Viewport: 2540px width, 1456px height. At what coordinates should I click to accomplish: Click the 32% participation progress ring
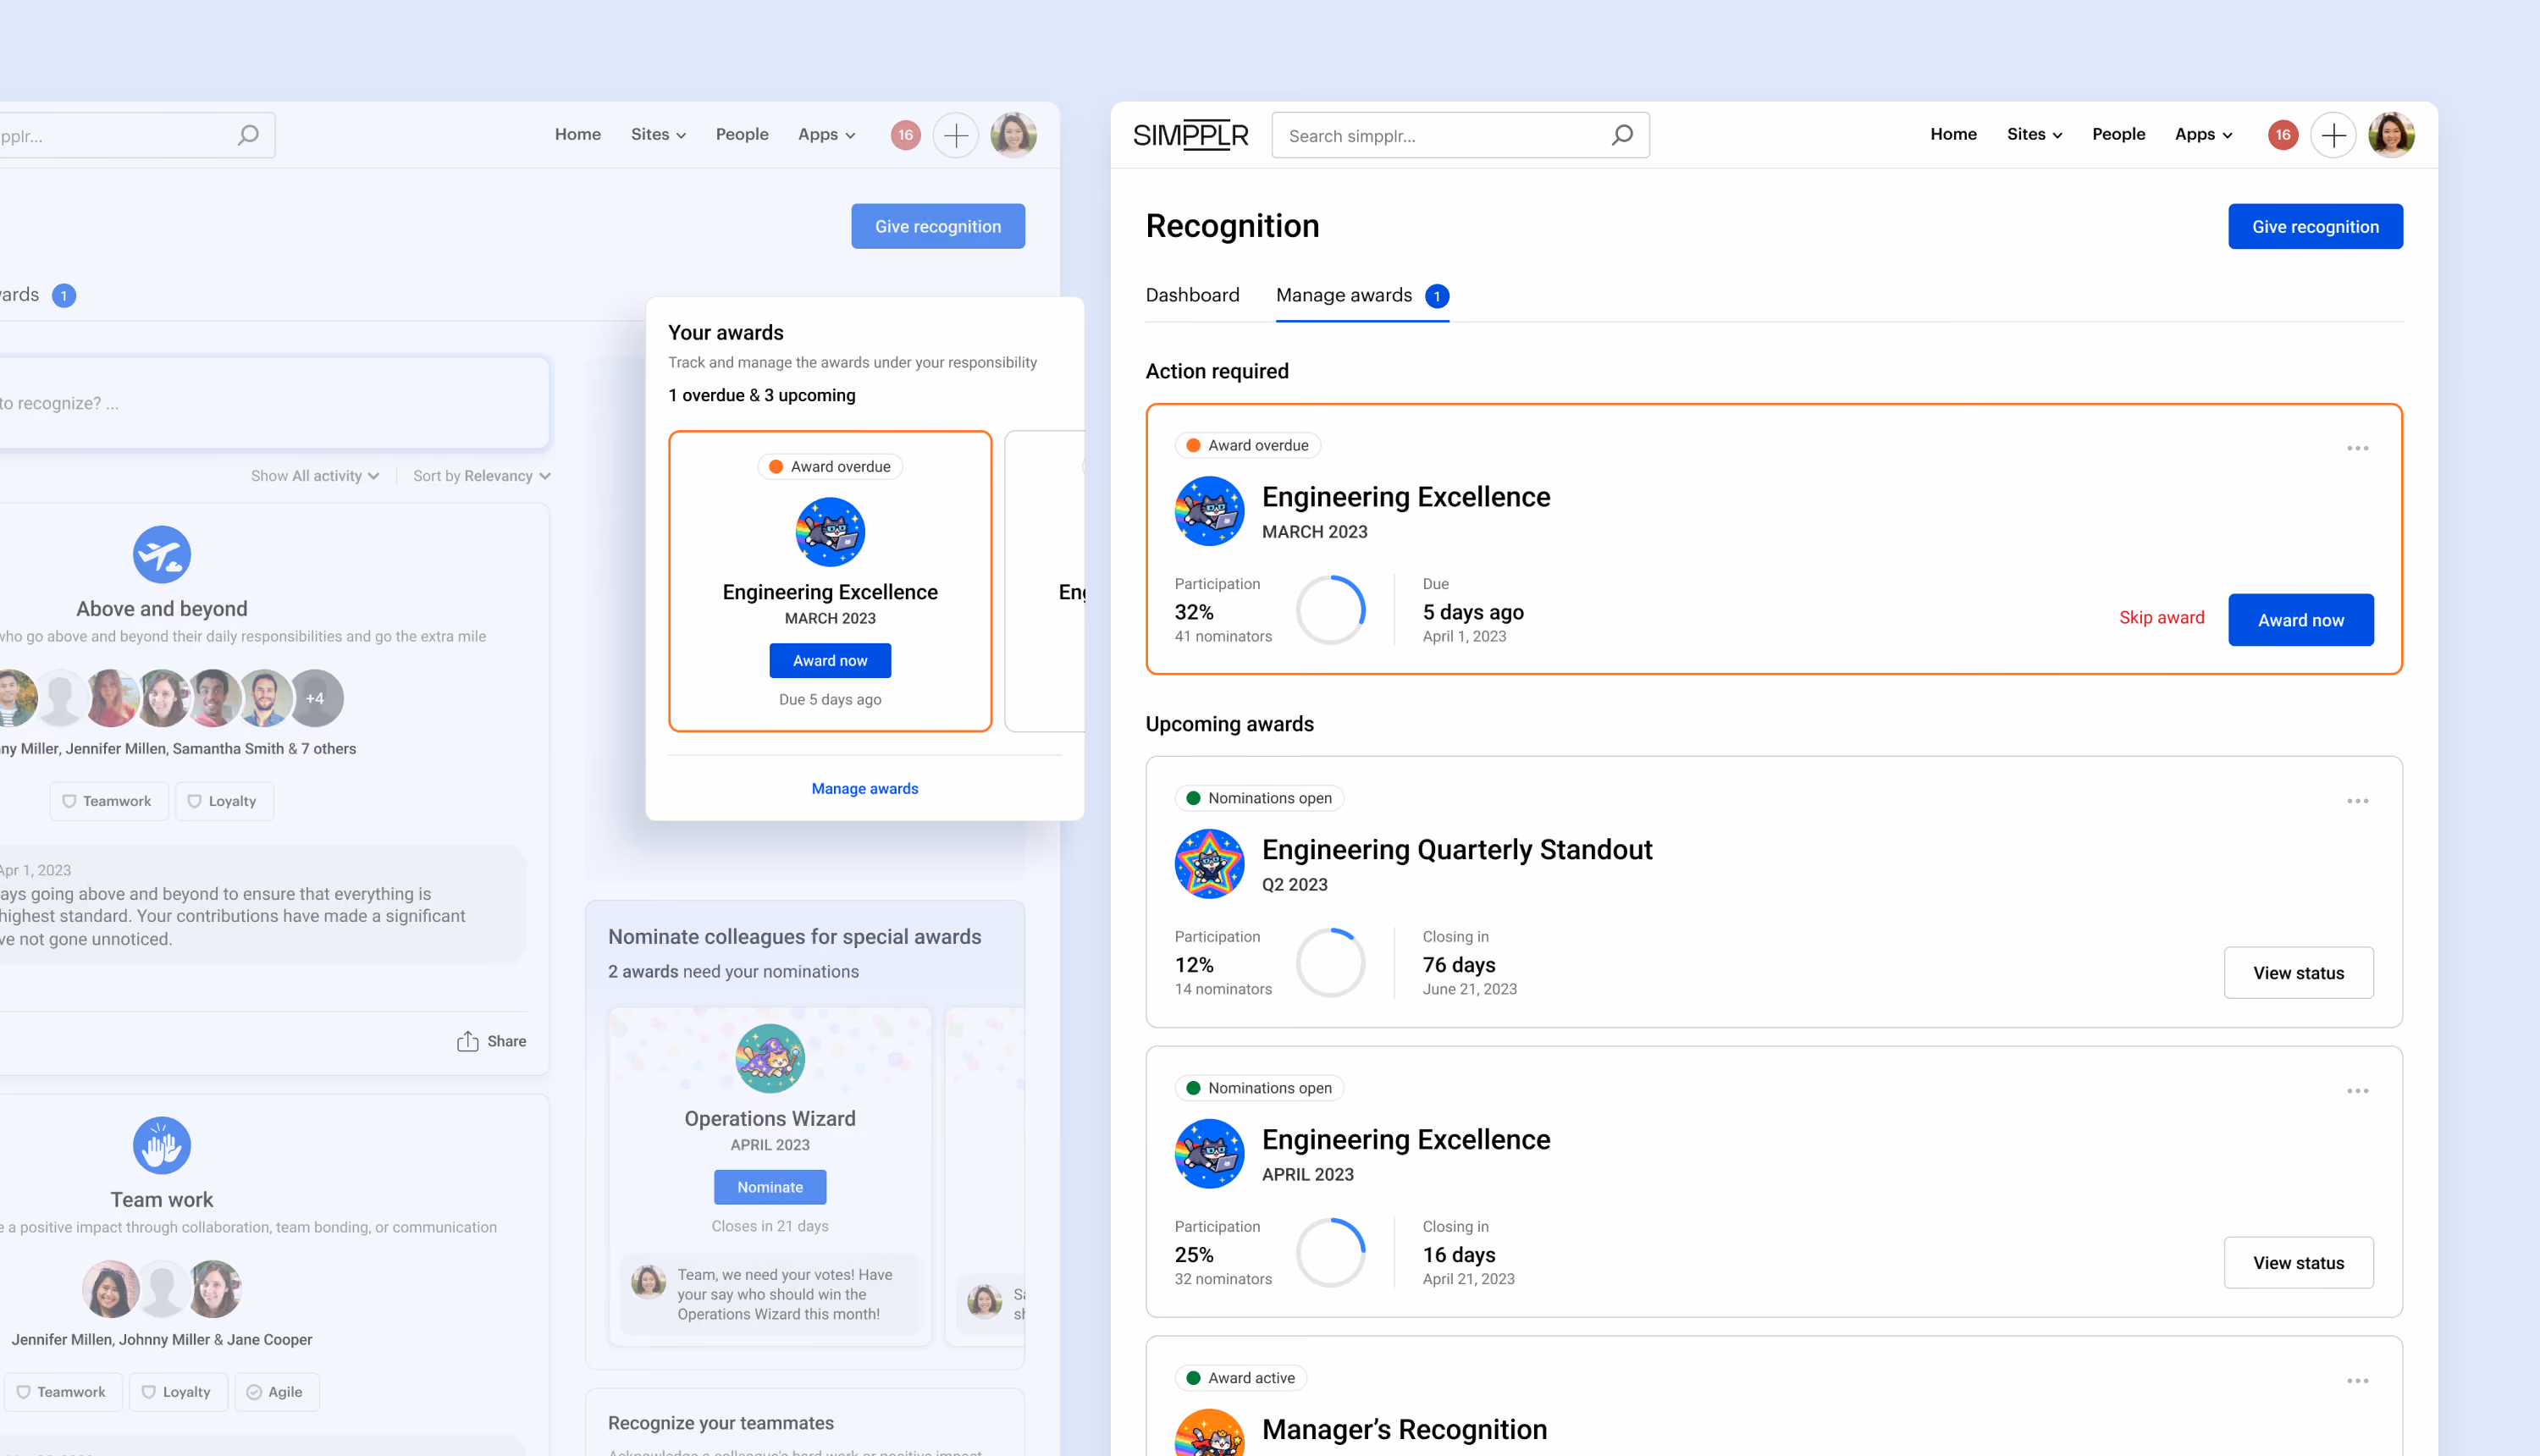(1330, 610)
